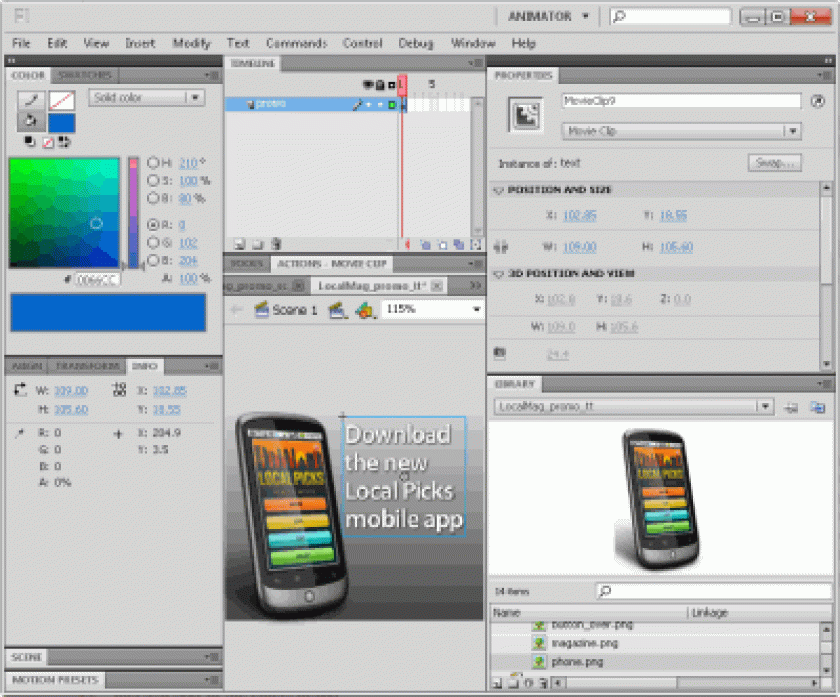Open the Color panel options menu
Image resolution: width=840 pixels, height=697 pixels.
click(212, 76)
